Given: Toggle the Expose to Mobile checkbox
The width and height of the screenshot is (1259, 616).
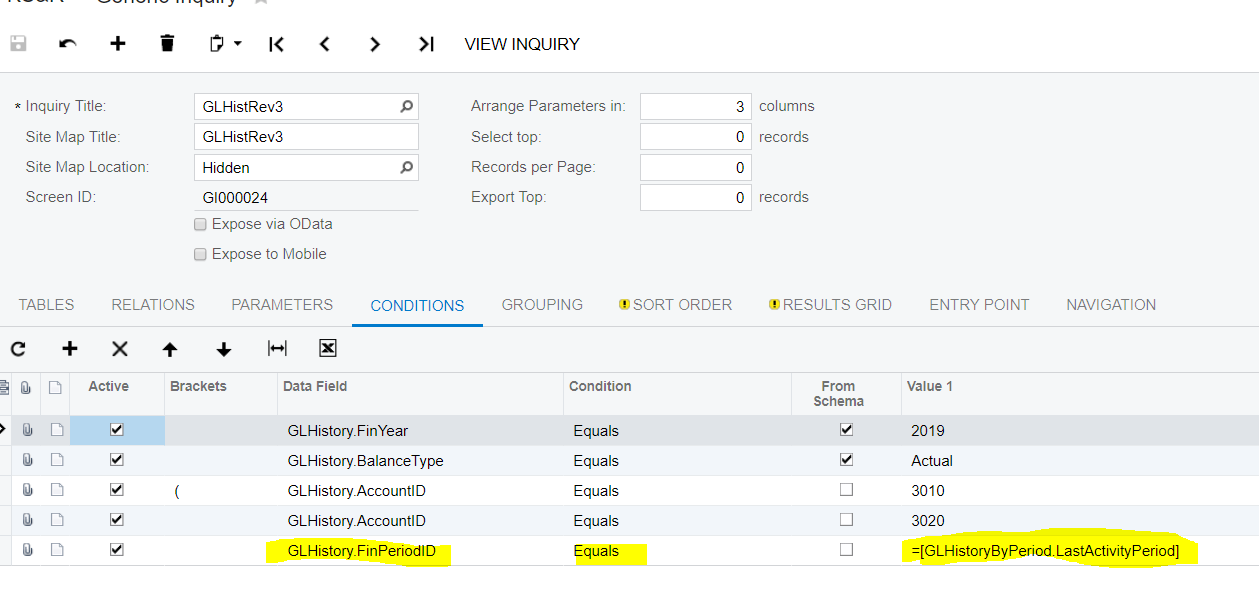Looking at the screenshot, I should click(x=200, y=255).
